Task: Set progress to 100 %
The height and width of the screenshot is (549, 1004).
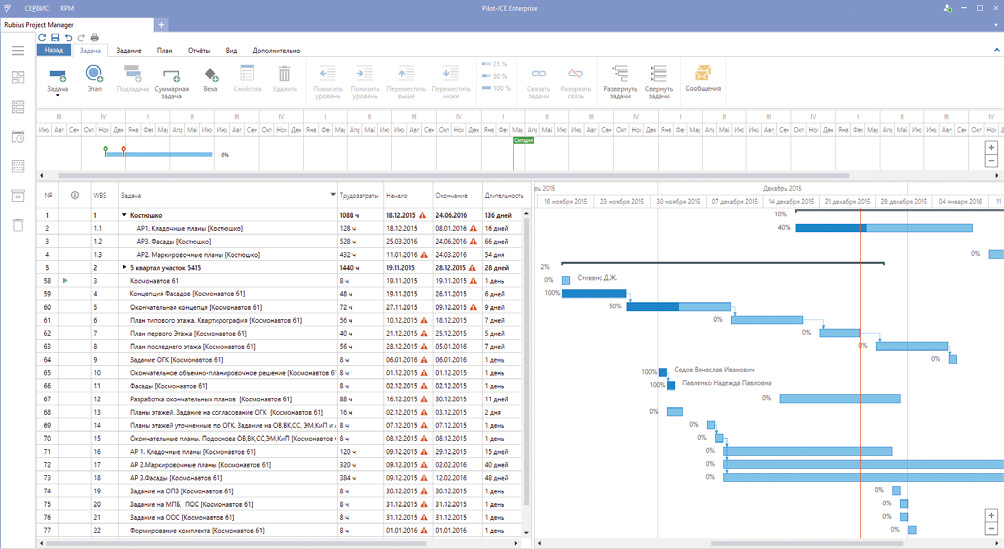Action: [x=496, y=88]
